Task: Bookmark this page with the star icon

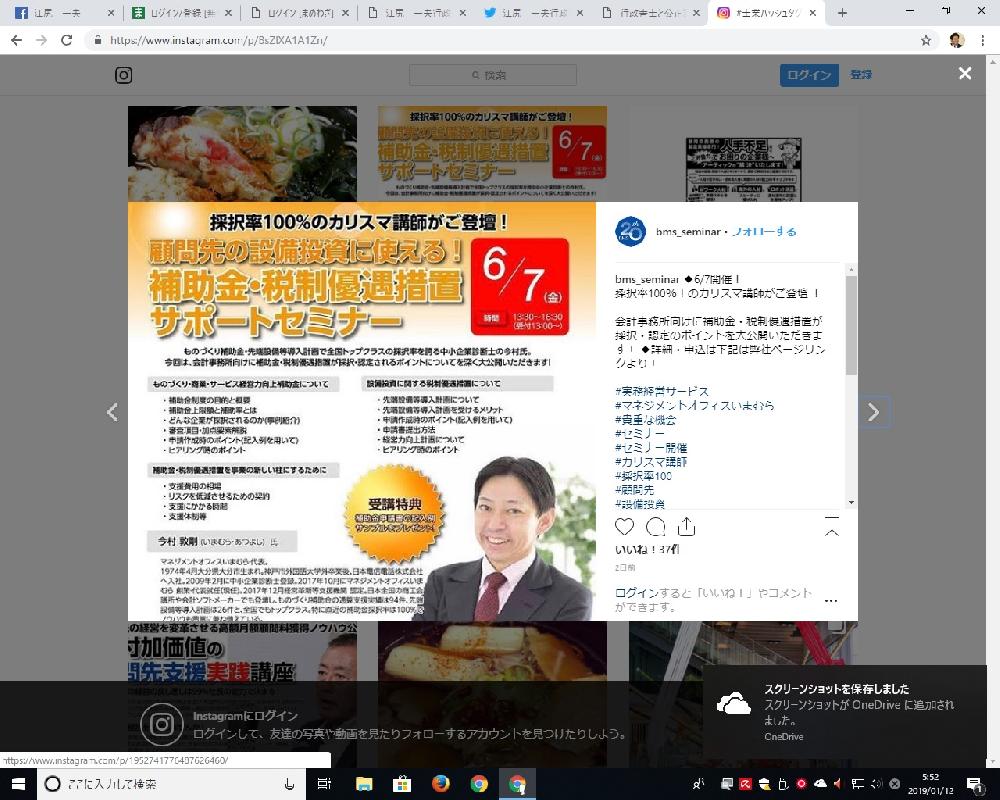Action: click(x=926, y=40)
